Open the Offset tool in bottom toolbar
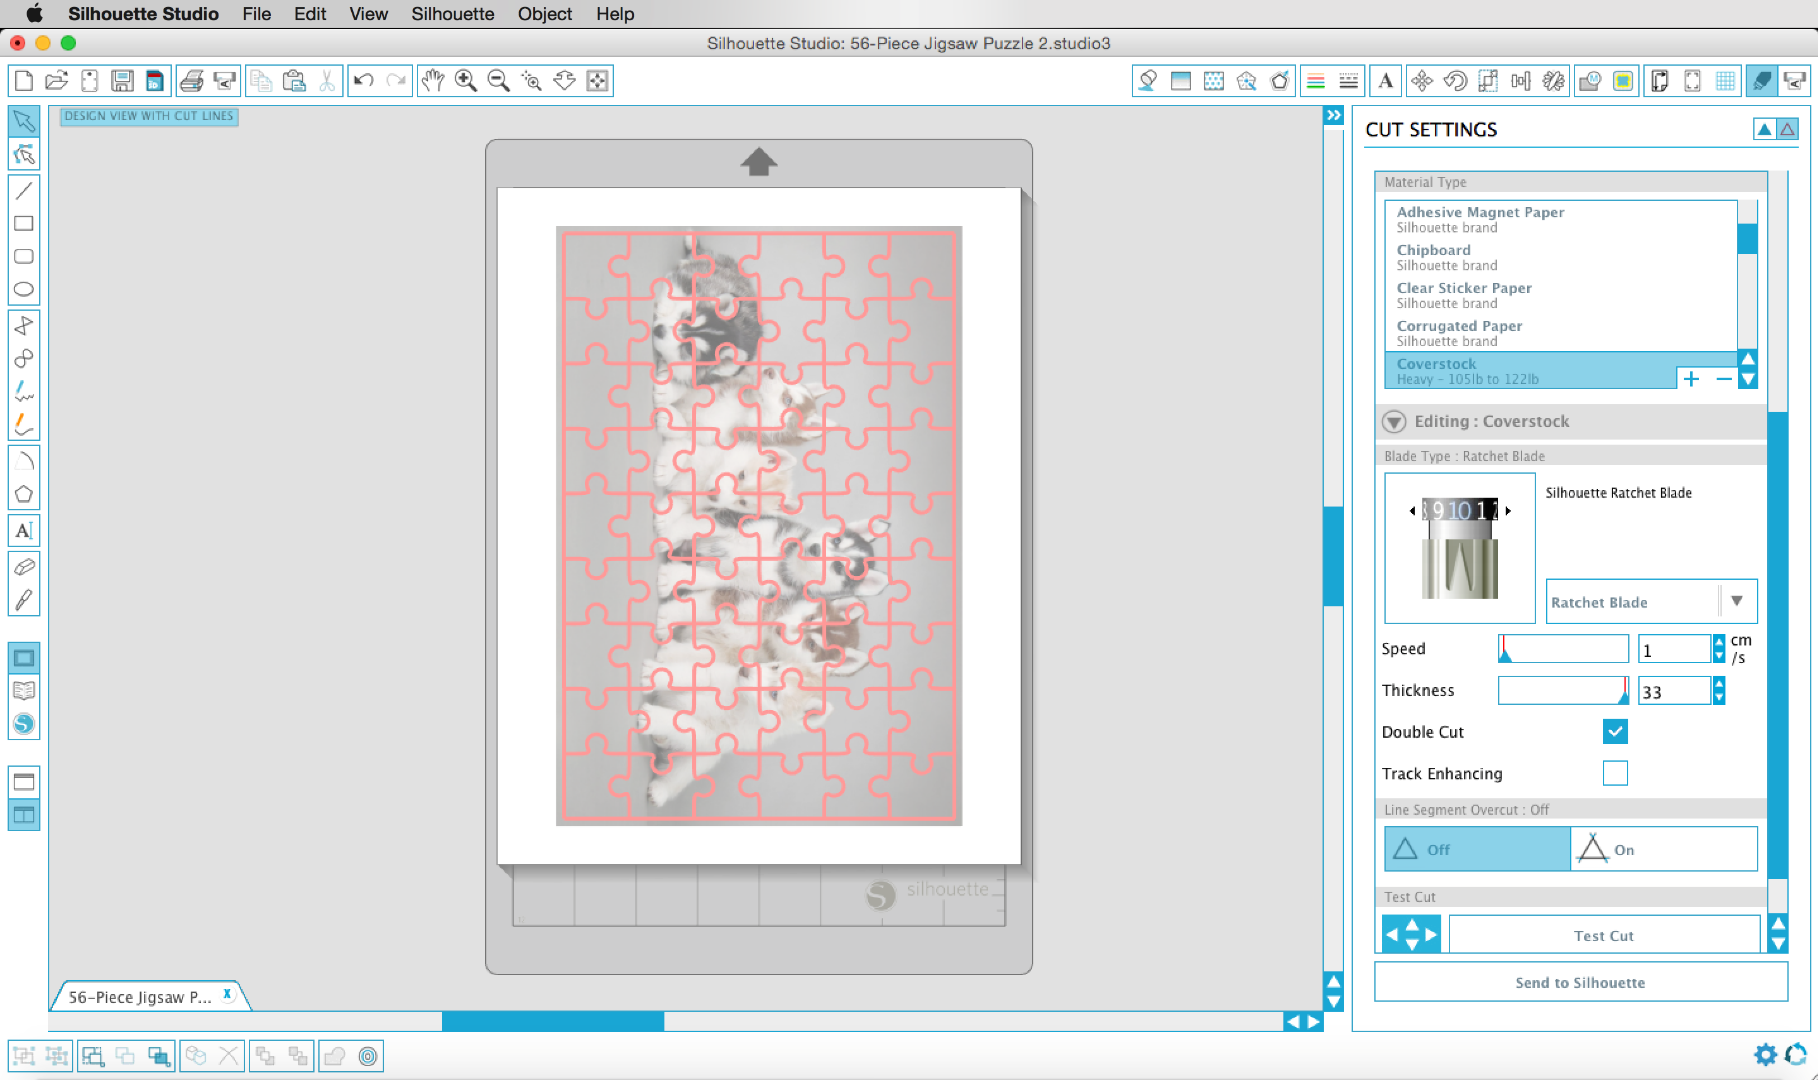This screenshot has height=1080, width=1818. pyautogui.click(x=368, y=1056)
